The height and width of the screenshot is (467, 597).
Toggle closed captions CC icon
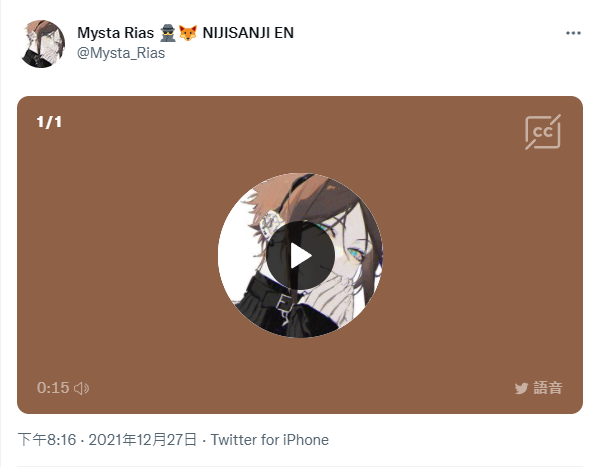point(543,132)
